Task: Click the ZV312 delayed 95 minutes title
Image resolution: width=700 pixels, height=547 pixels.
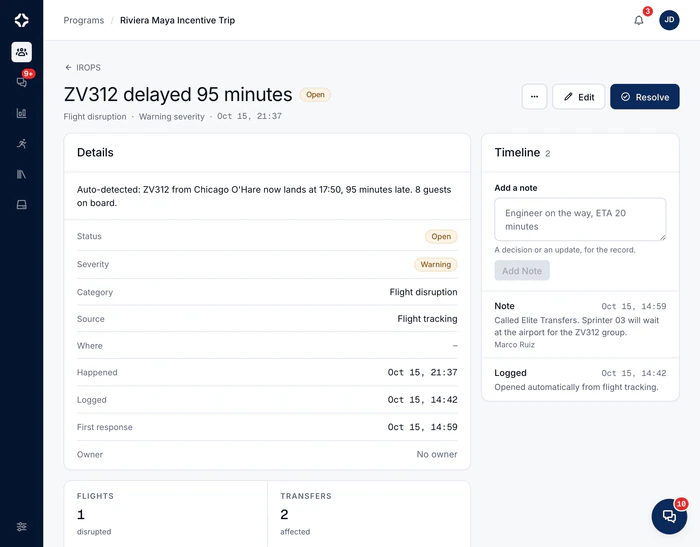Action: pyautogui.click(x=178, y=95)
